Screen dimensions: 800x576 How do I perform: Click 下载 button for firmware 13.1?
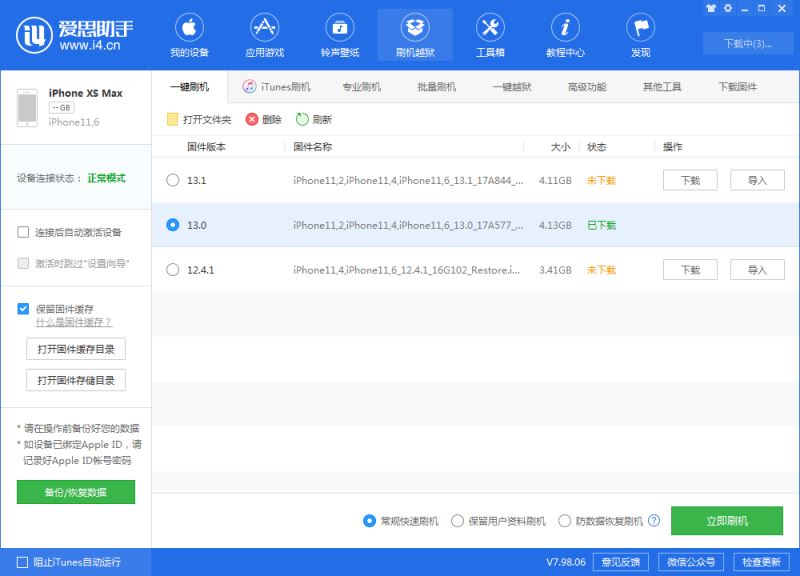pos(690,180)
